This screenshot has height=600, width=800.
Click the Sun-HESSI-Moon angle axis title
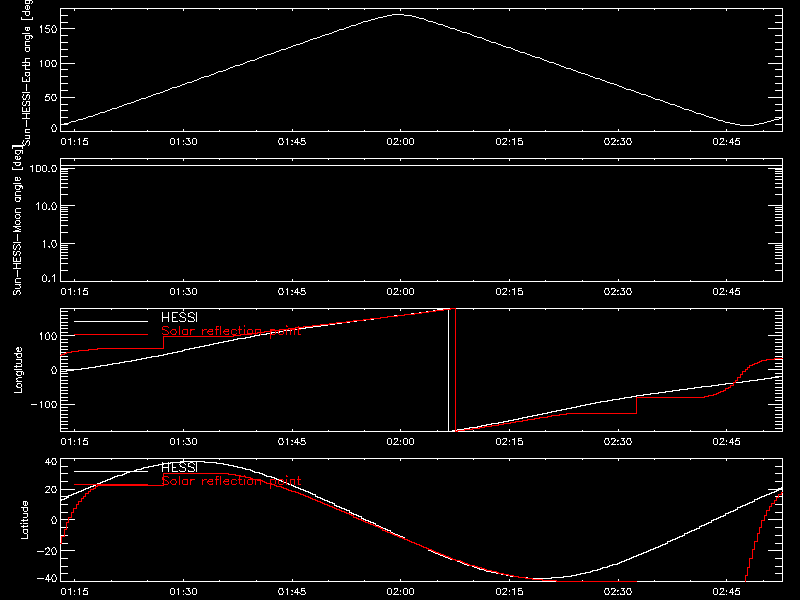click(17, 220)
